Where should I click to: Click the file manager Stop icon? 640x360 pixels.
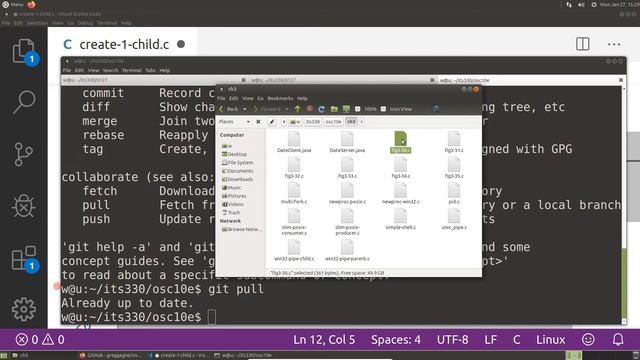point(309,109)
